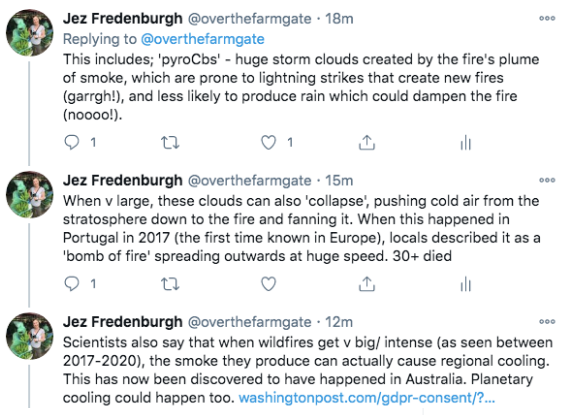
Task: Reply to the pyroCbs tweet
Action: click(x=72, y=142)
